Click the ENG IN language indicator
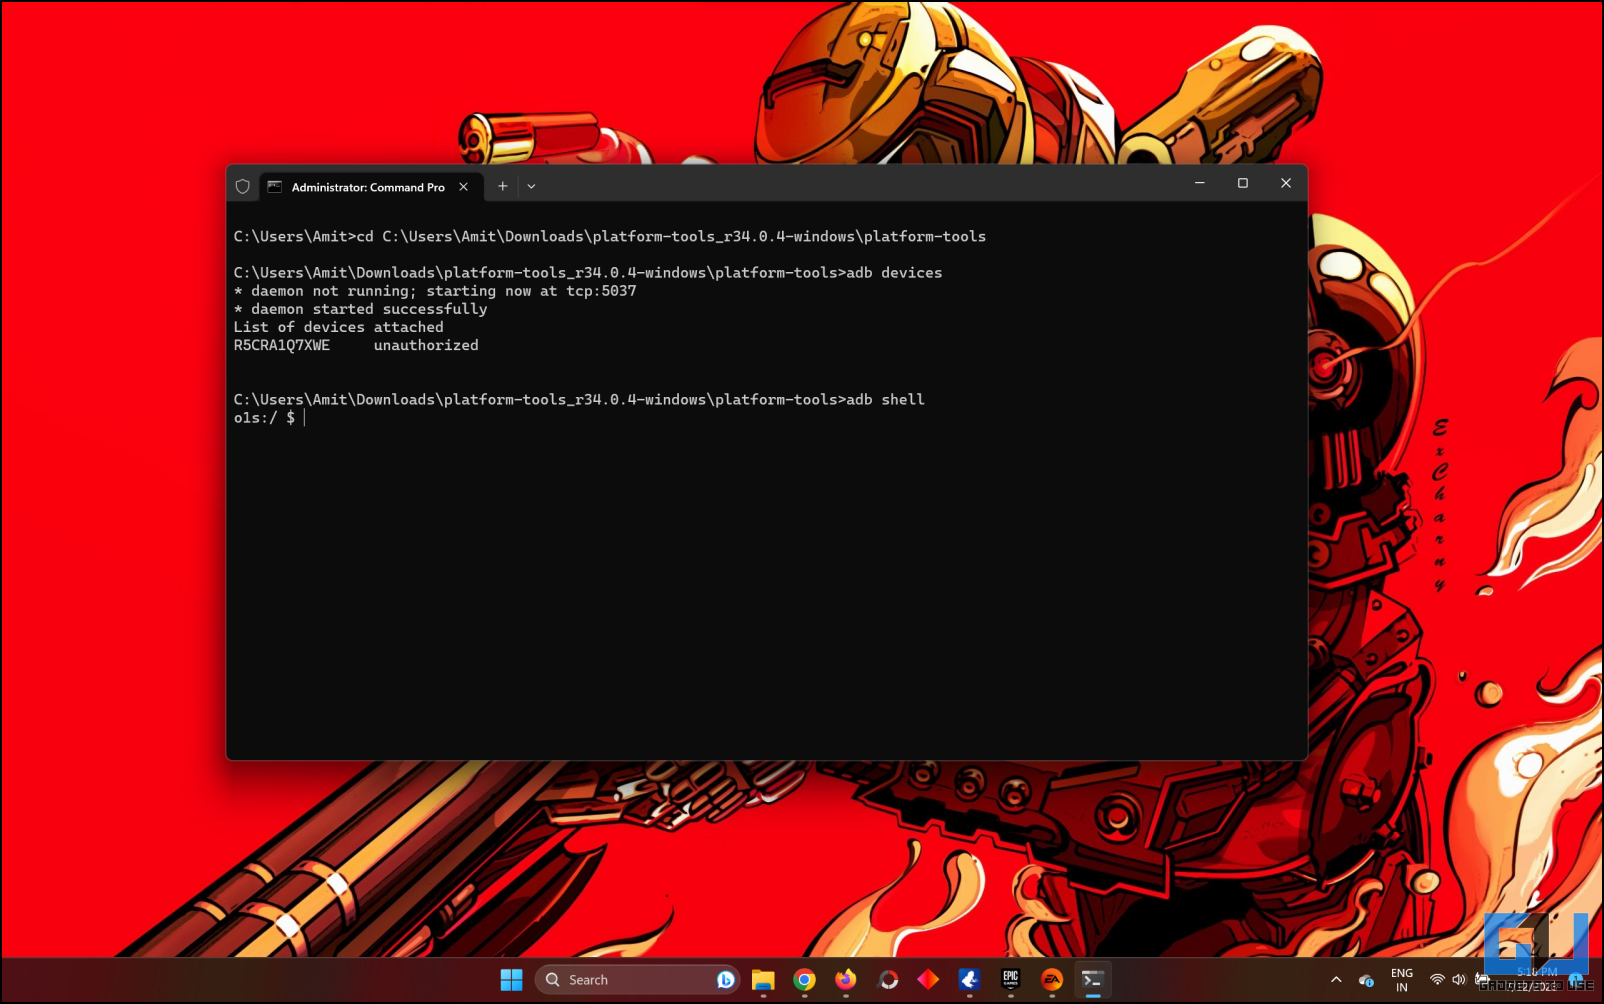Screen dimensions: 1604x1004 click(1402, 980)
